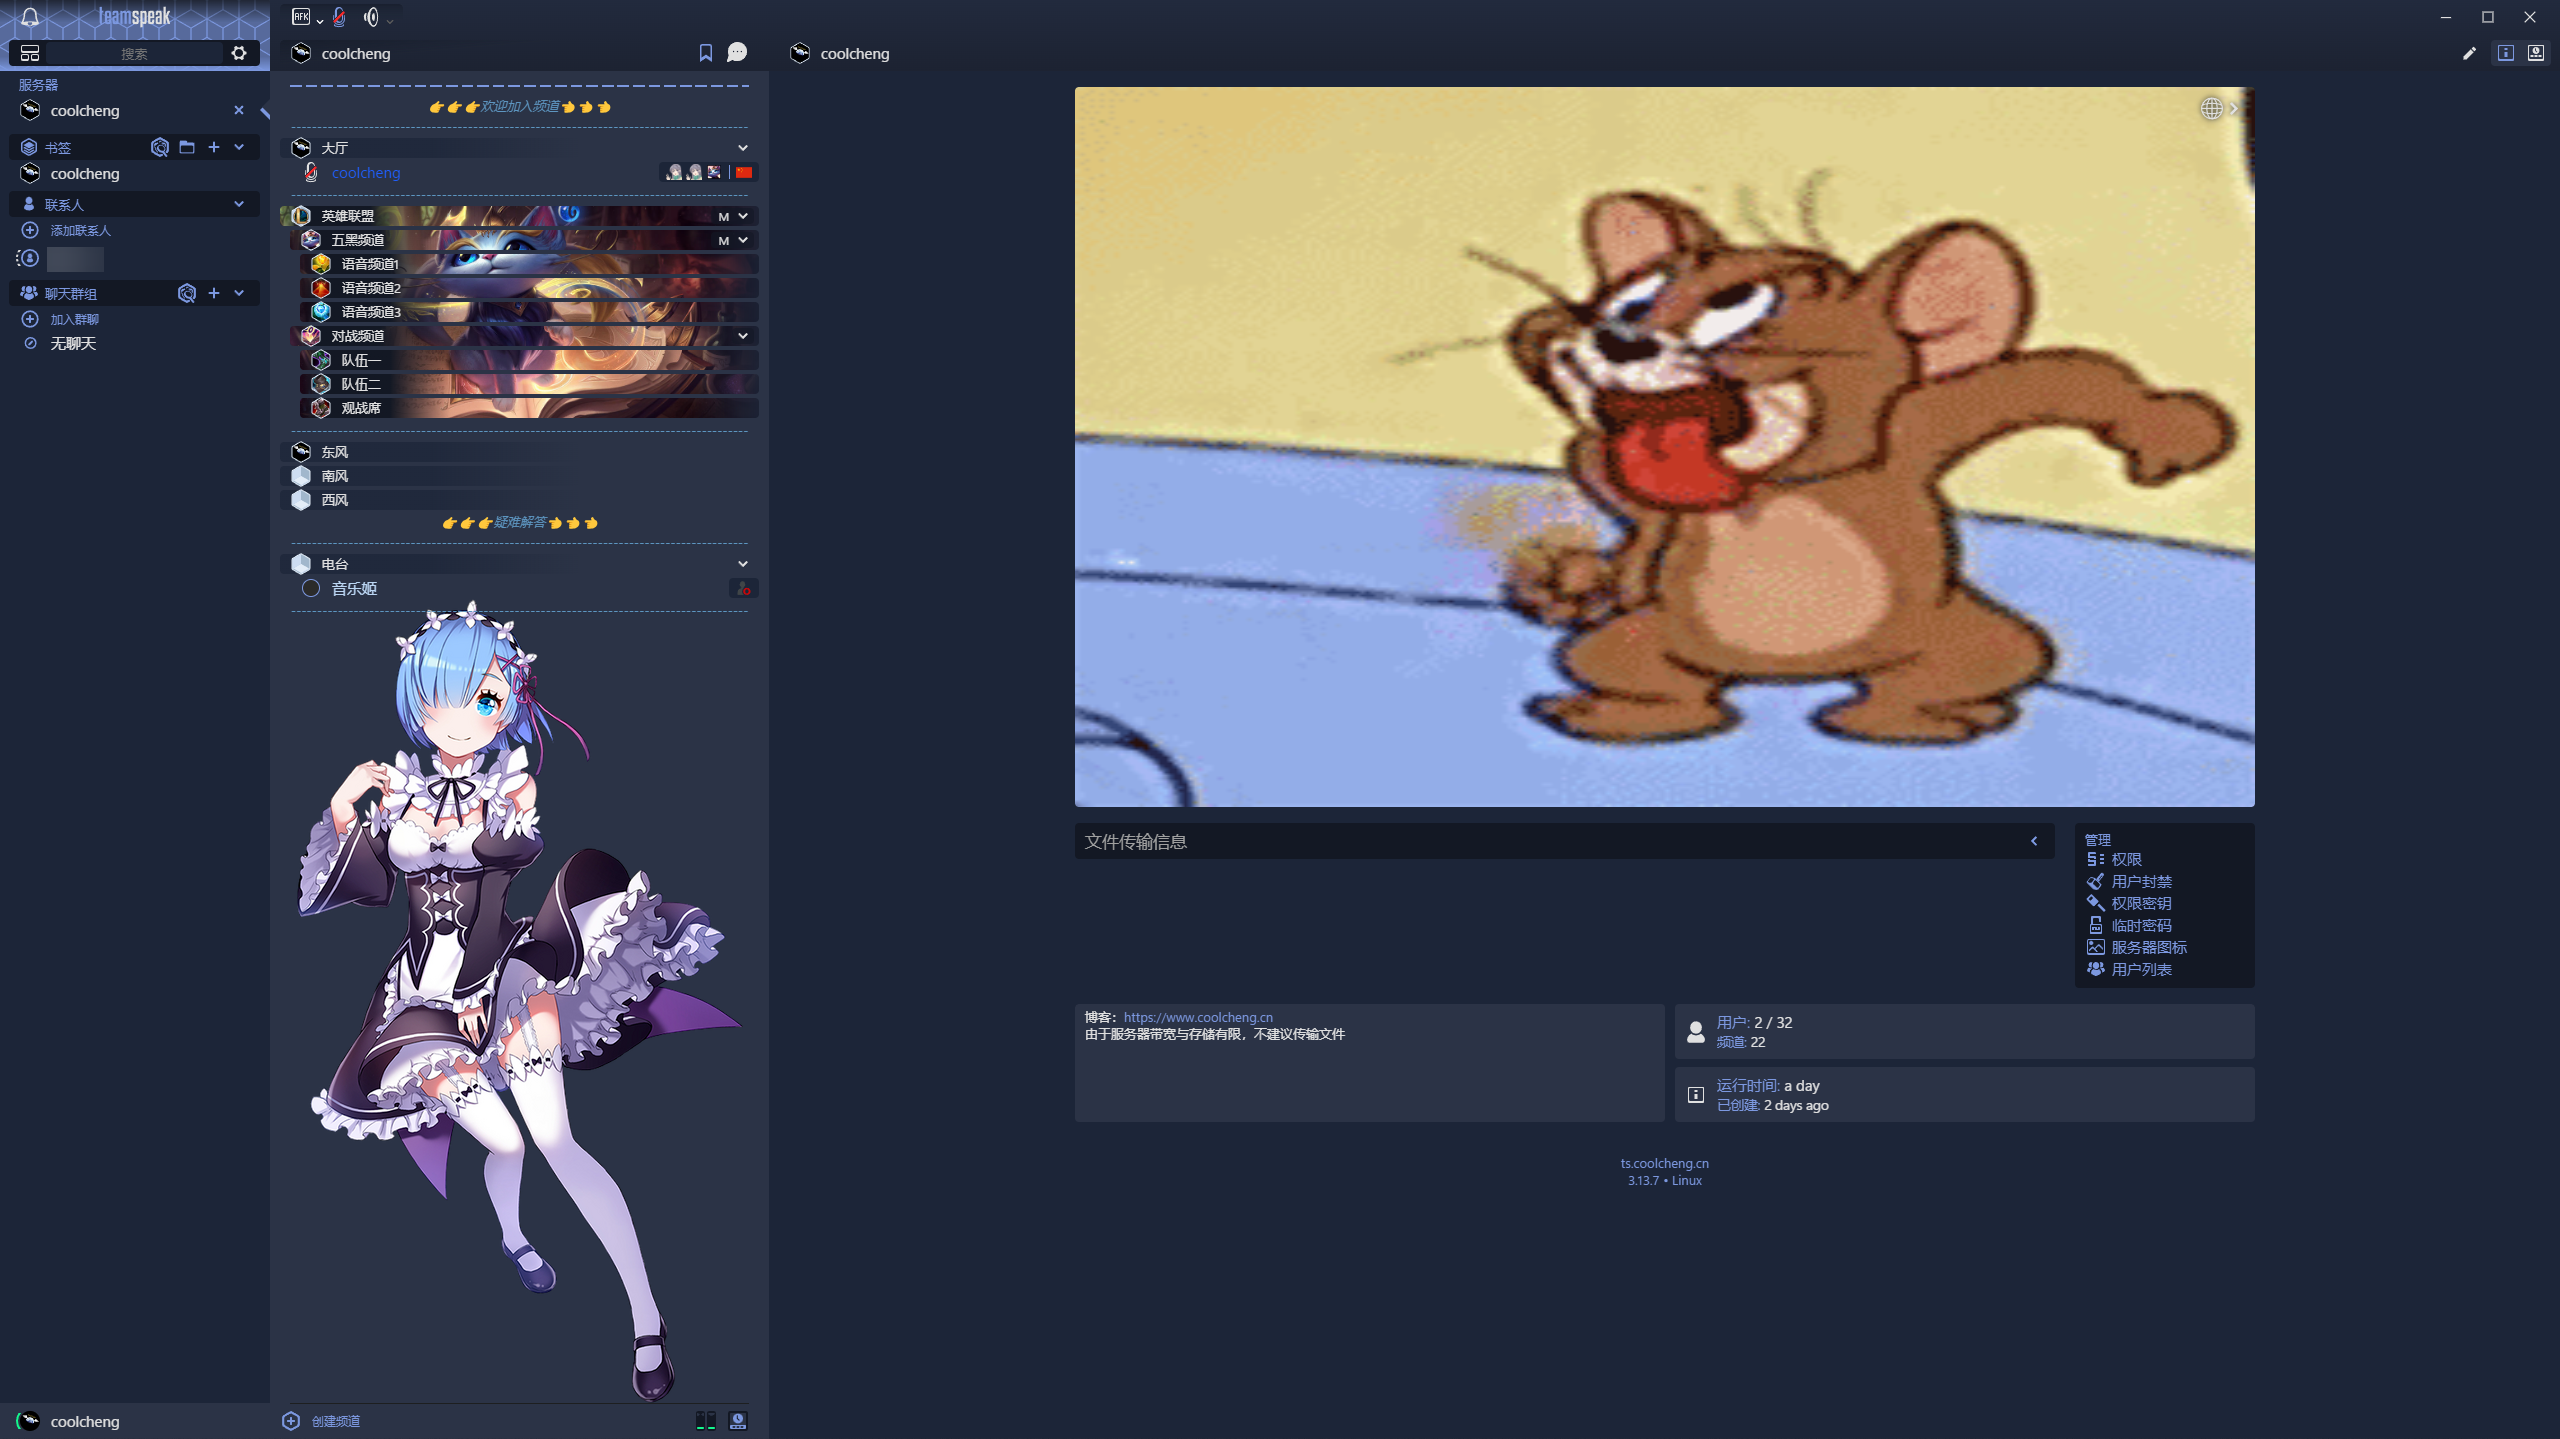The image size is (2560, 1439).
Task: Click 创建频道 to create a channel
Action: (x=322, y=1421)
